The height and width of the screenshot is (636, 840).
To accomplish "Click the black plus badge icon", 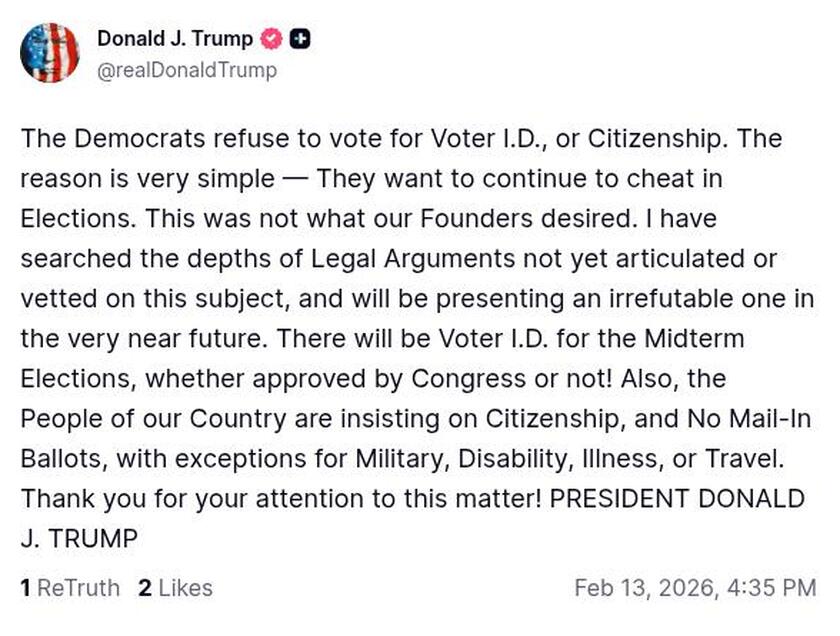I will [x=297, y=40].
